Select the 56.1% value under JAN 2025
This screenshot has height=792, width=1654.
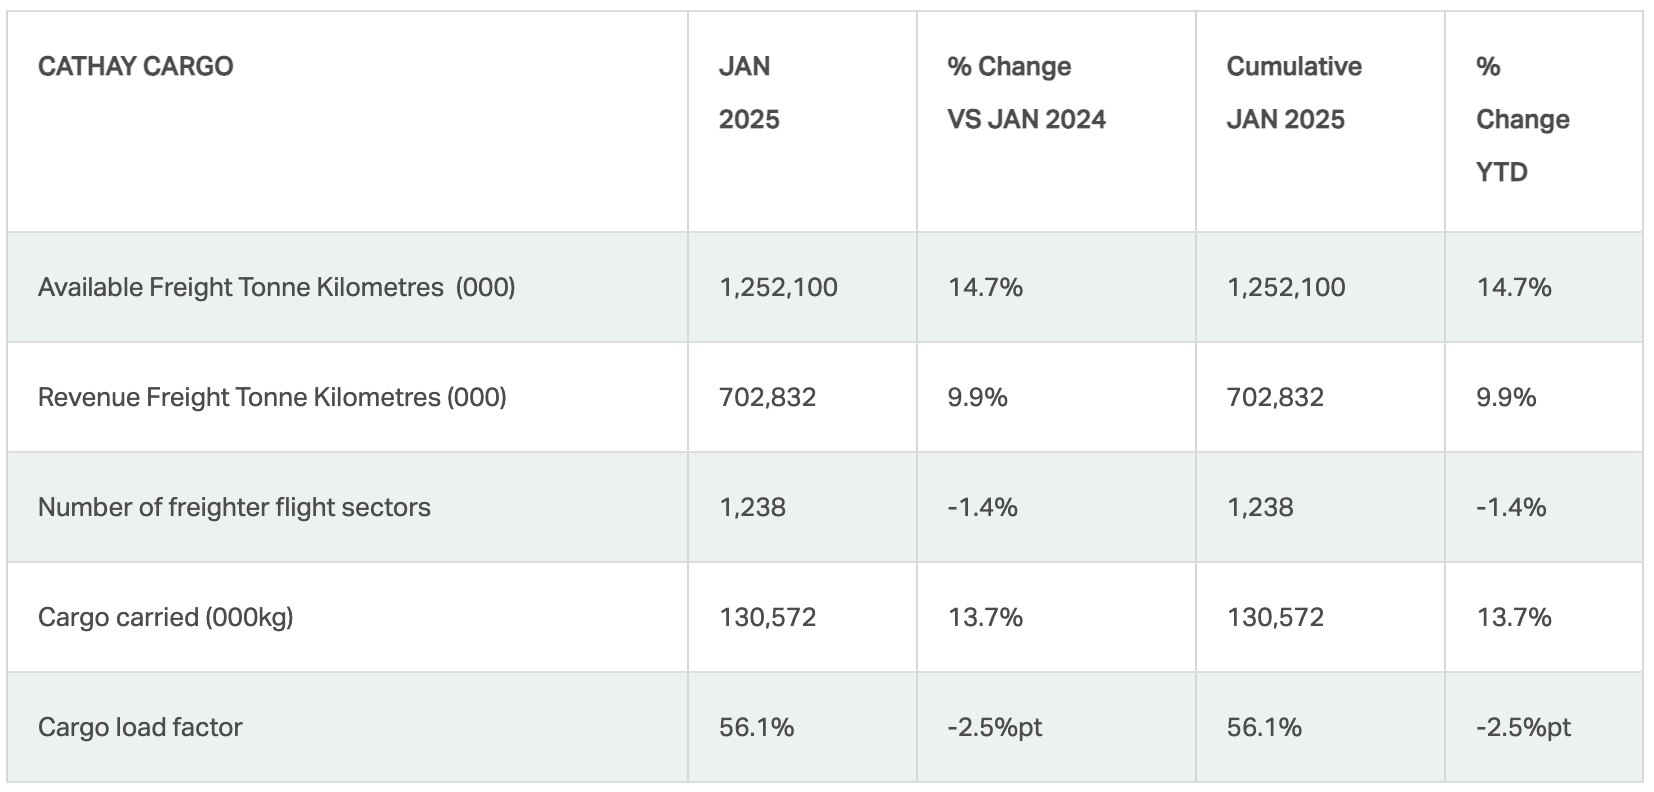click(756, 727)
